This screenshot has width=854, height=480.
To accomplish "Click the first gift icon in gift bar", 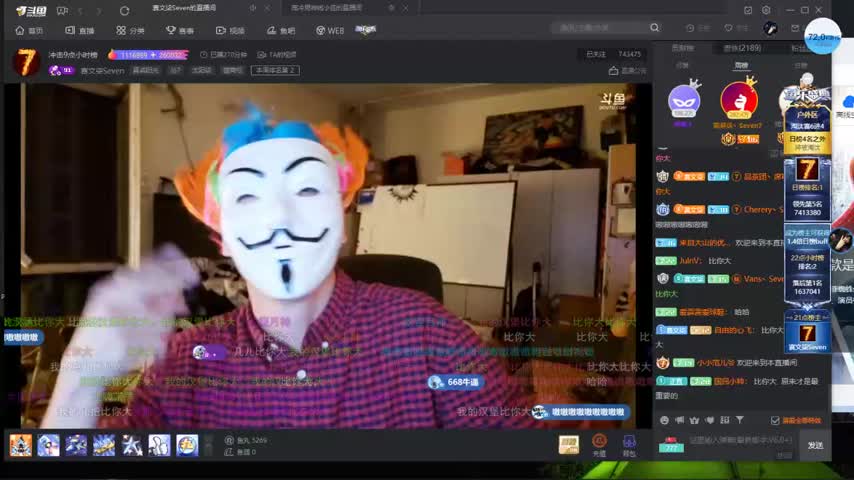I will point(21,445).
